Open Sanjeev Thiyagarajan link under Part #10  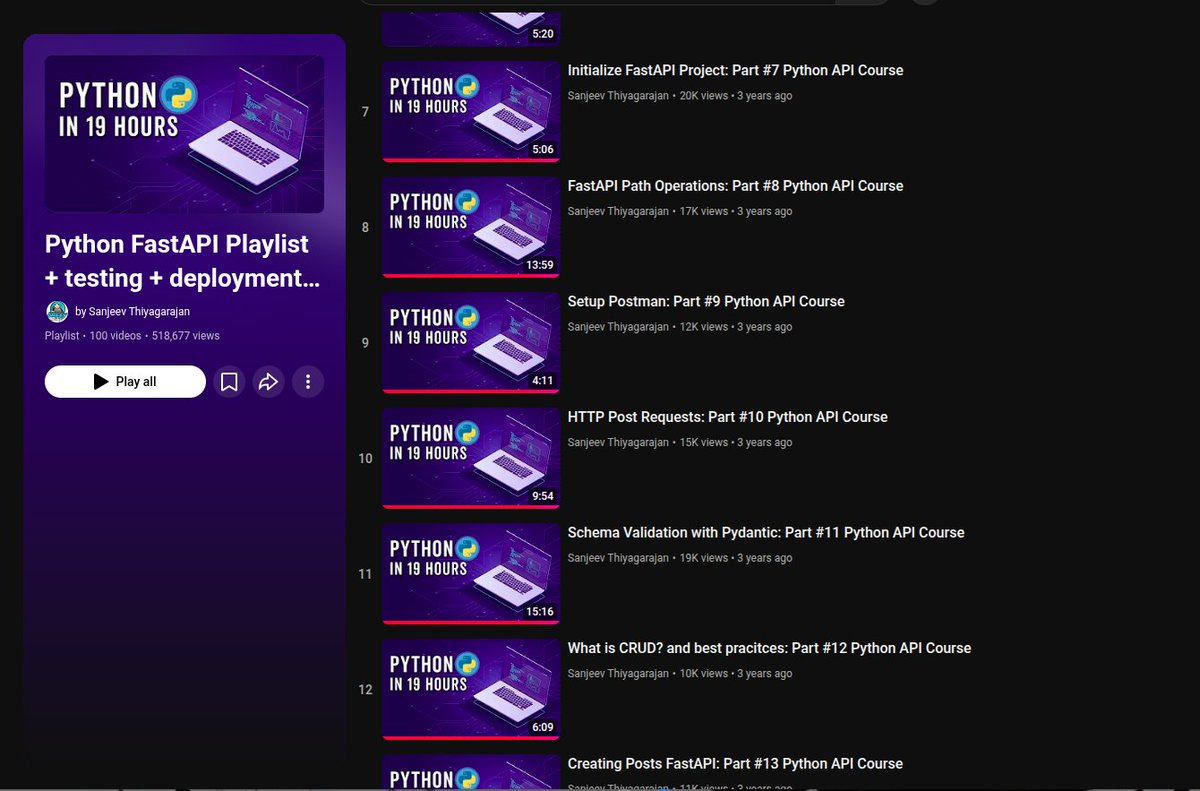[x=618, y=442]
